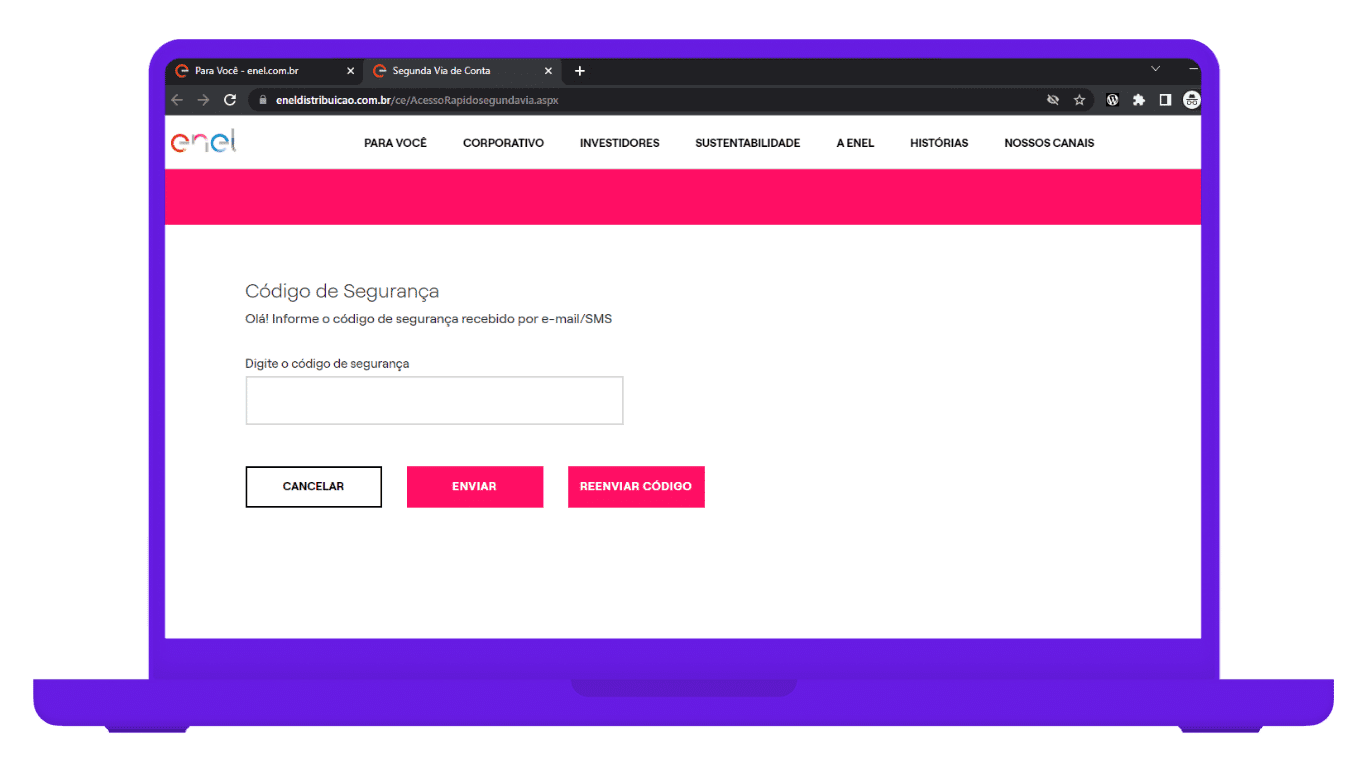Close the 'Segunda Via de Conta' tab
This screenshot has height=768, width=1366.
coord(548,71)
